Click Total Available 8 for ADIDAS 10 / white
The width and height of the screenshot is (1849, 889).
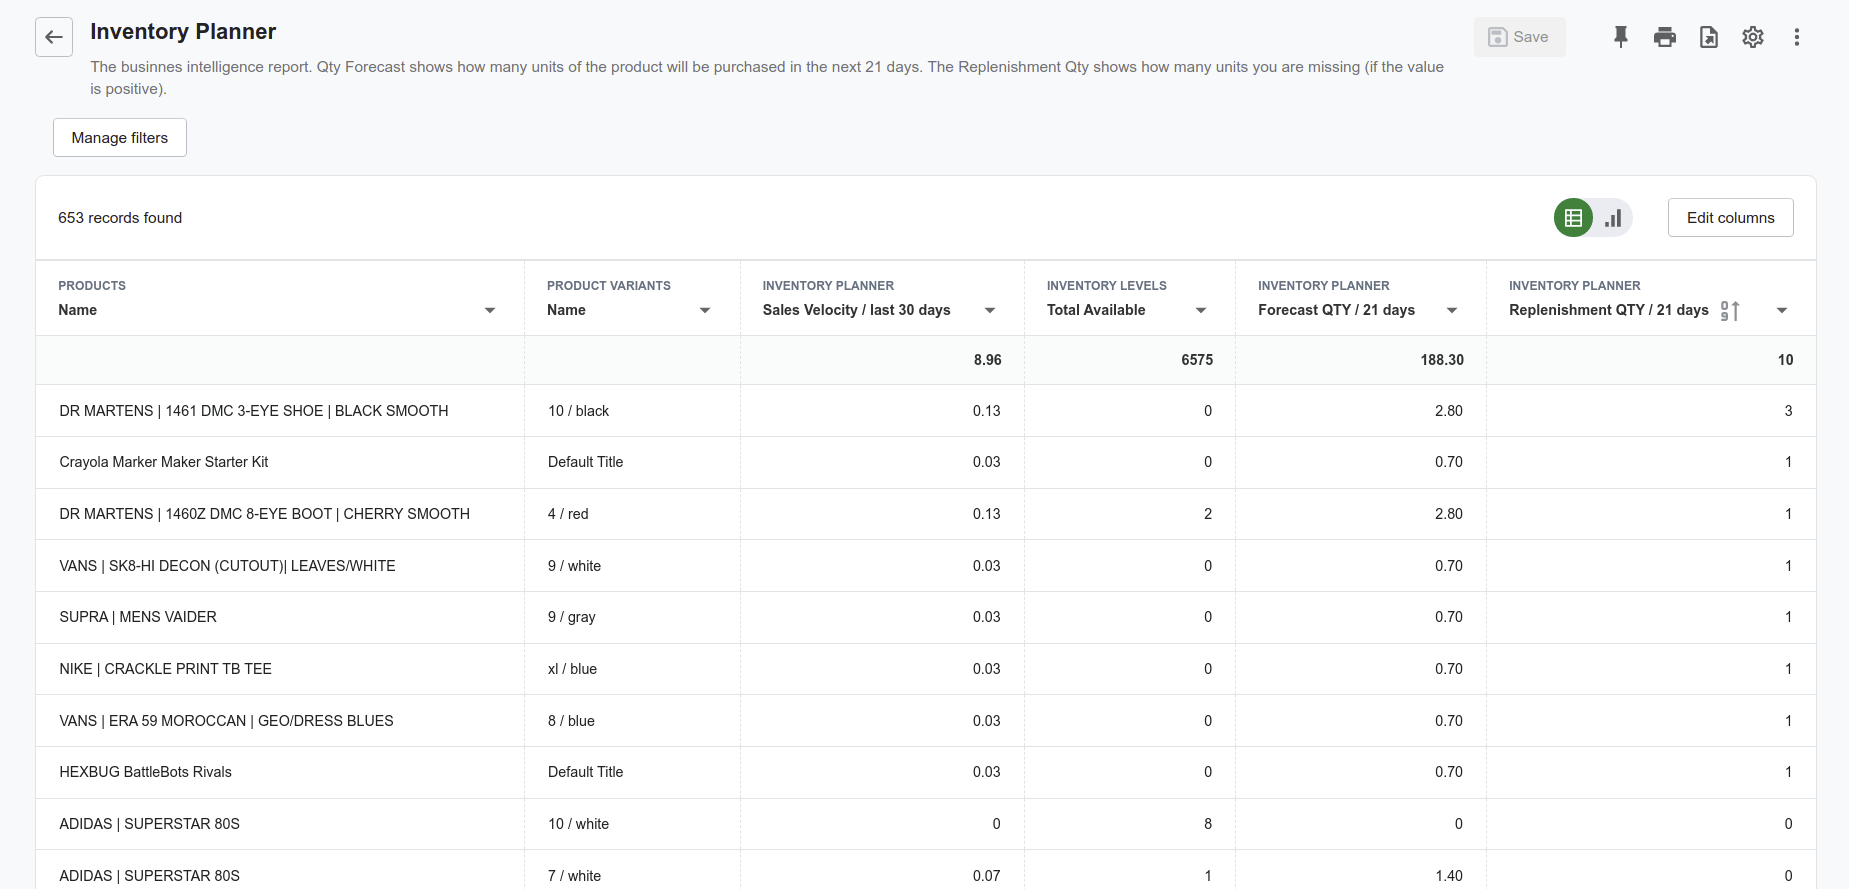[x=1208, y=824]
